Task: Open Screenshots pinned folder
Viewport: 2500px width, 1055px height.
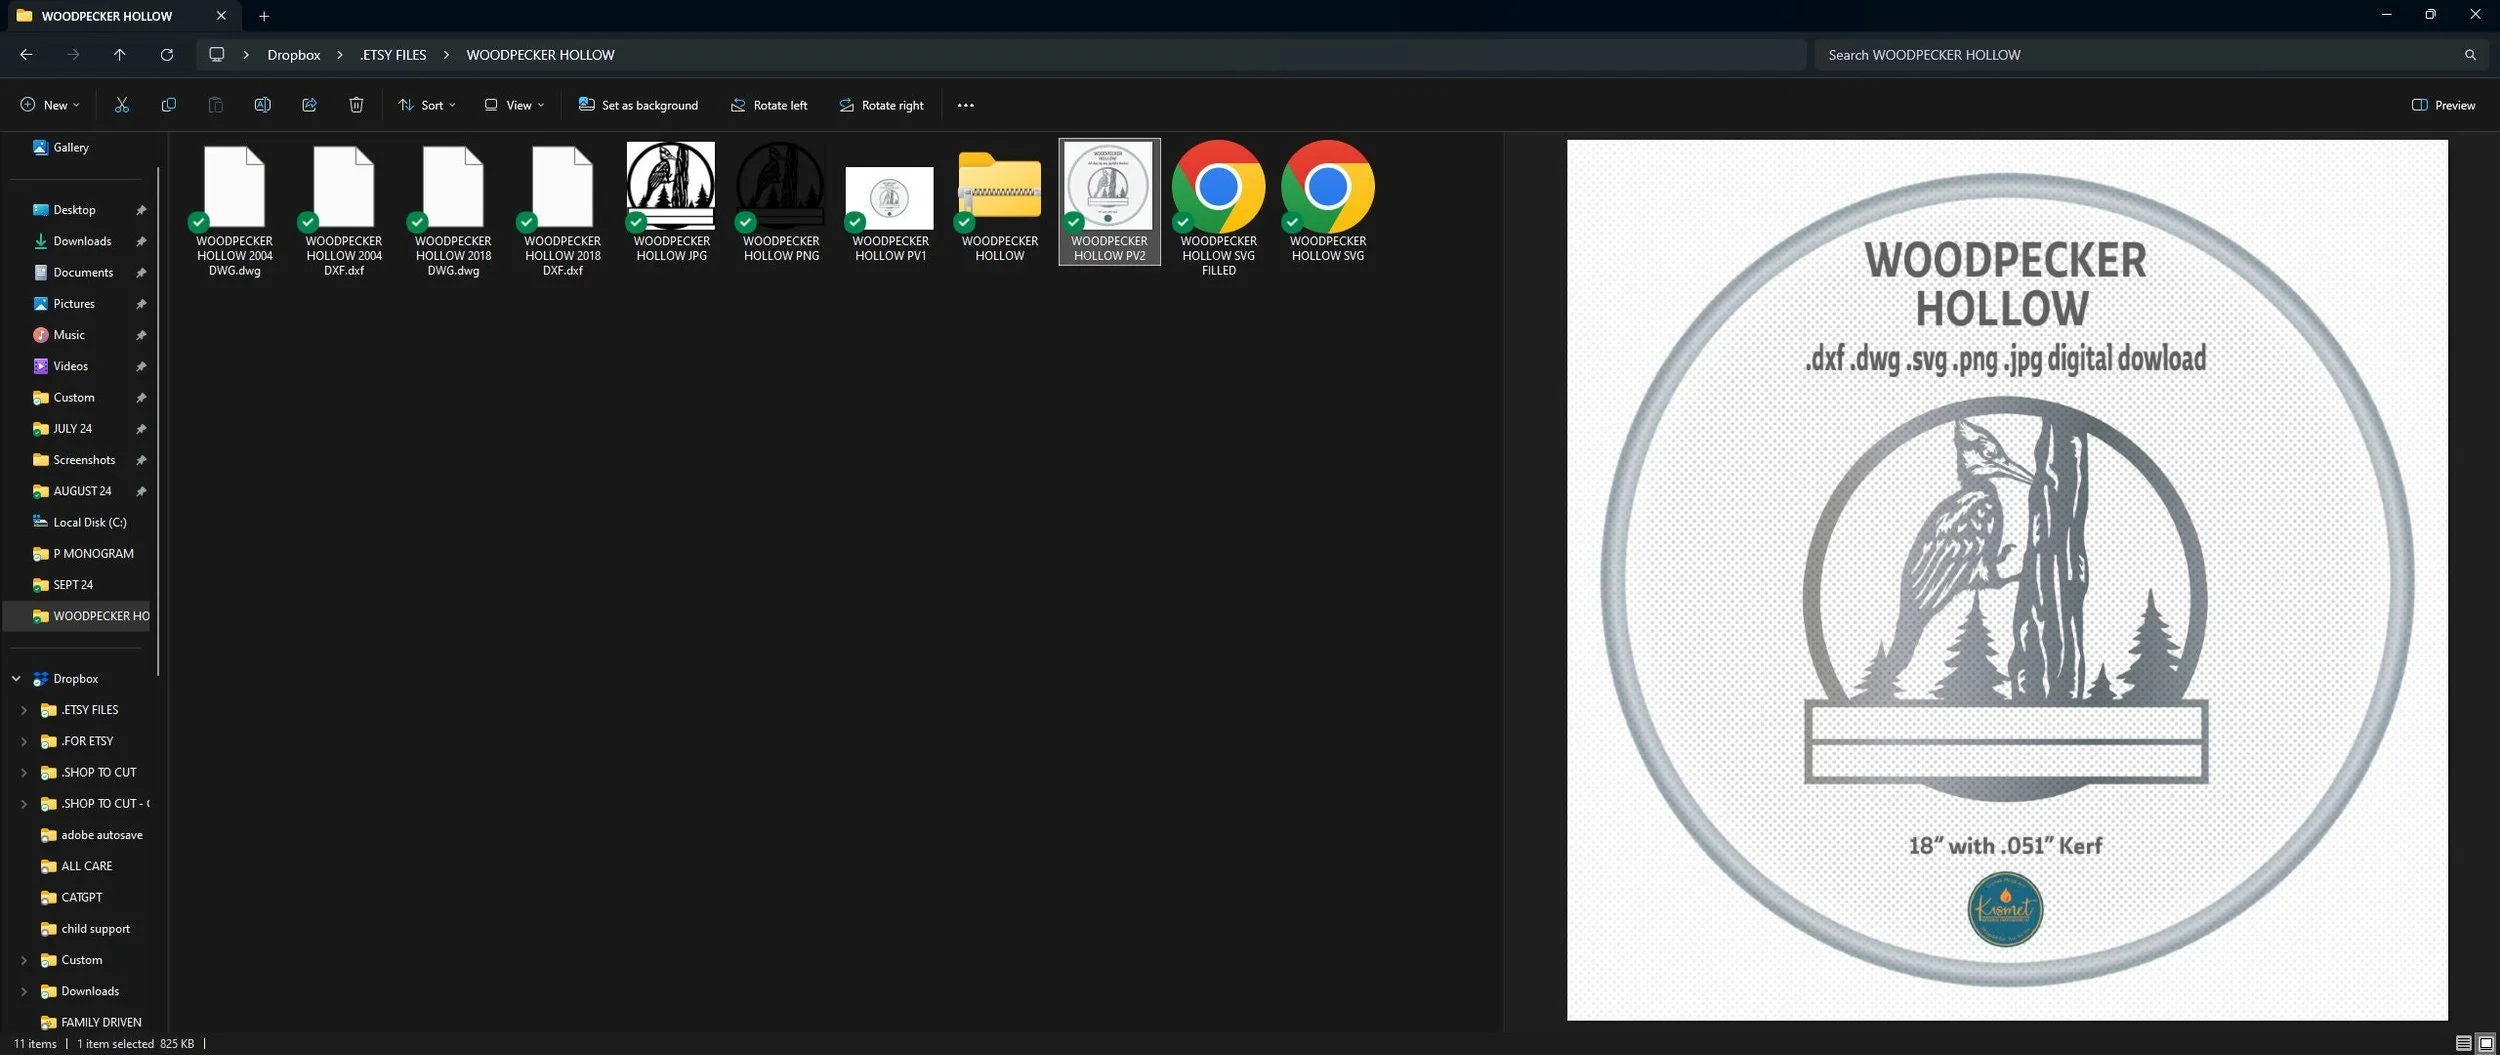Action: pos(84,460)
